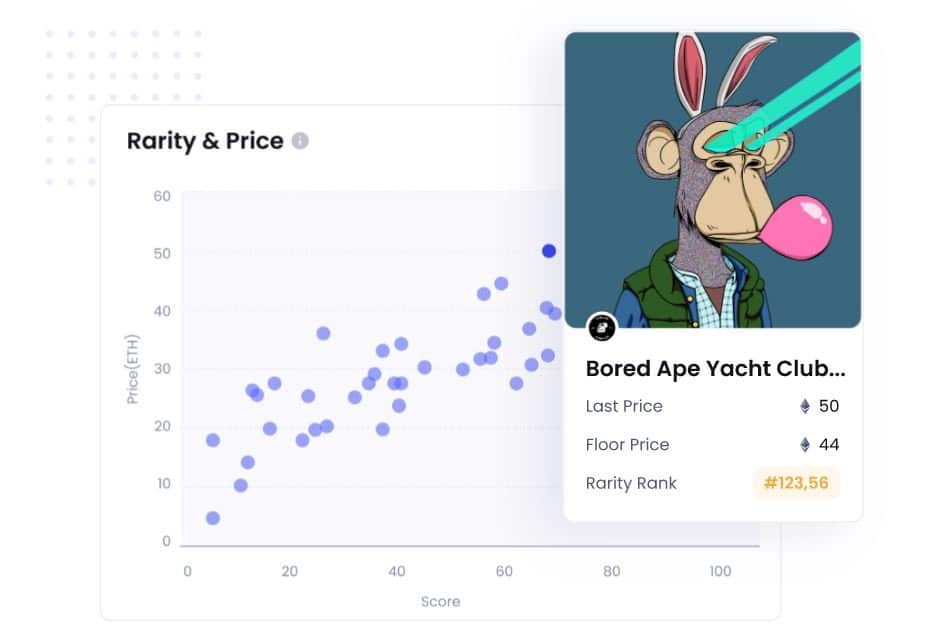932x634 pixels.
Task: Click the Ethereum icon next to Floor Price
Action: tap(805, 444)
